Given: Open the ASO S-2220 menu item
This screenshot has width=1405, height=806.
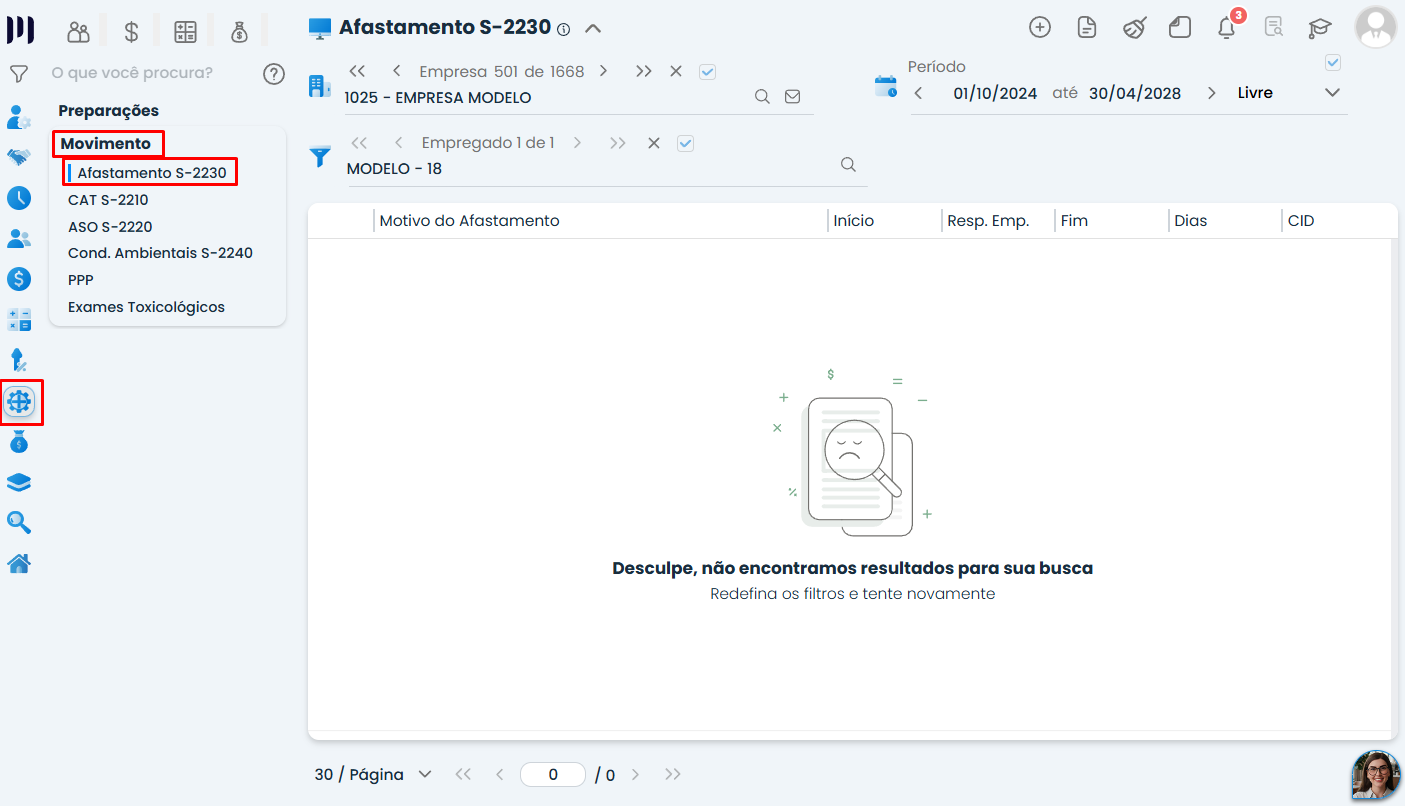Looking at the screenshot, I should point(110,227).
